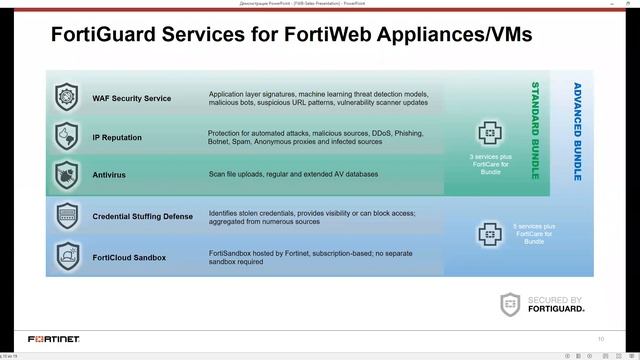The width and height of the screenshot is (640, 360).
Task: Click the vertical 'ADVANCED BUNDLE' text
Action: tap(578, 132)
